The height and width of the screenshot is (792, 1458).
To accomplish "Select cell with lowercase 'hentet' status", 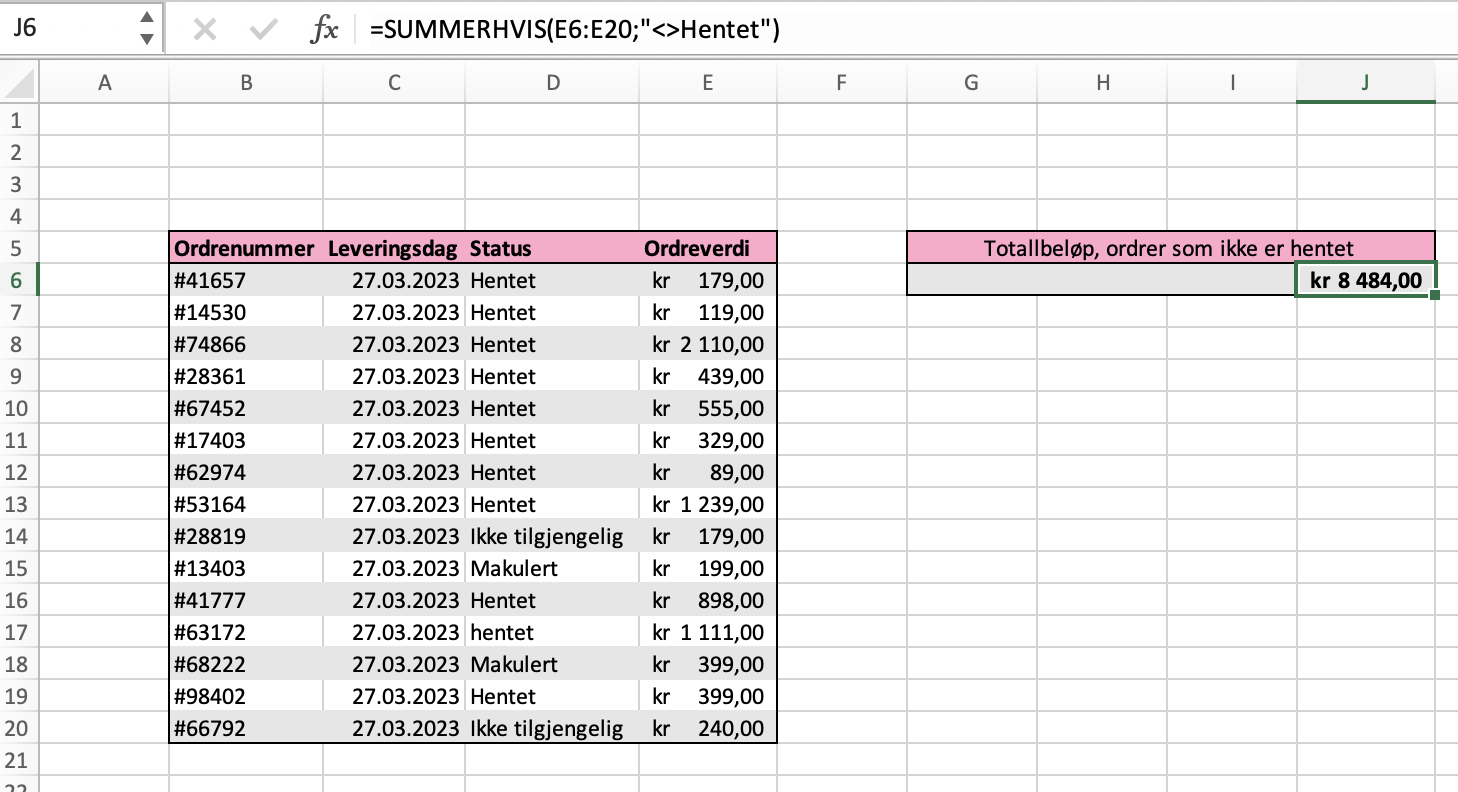I will point(551,632).
